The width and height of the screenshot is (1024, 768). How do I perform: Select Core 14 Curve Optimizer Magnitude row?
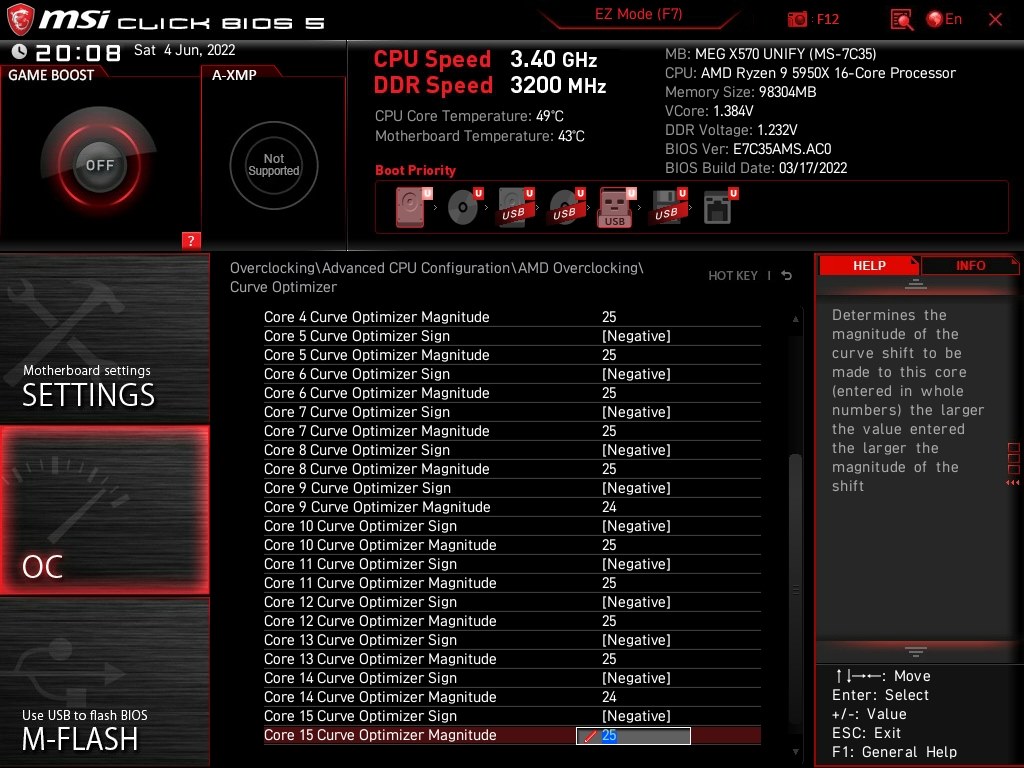(512, 697)
